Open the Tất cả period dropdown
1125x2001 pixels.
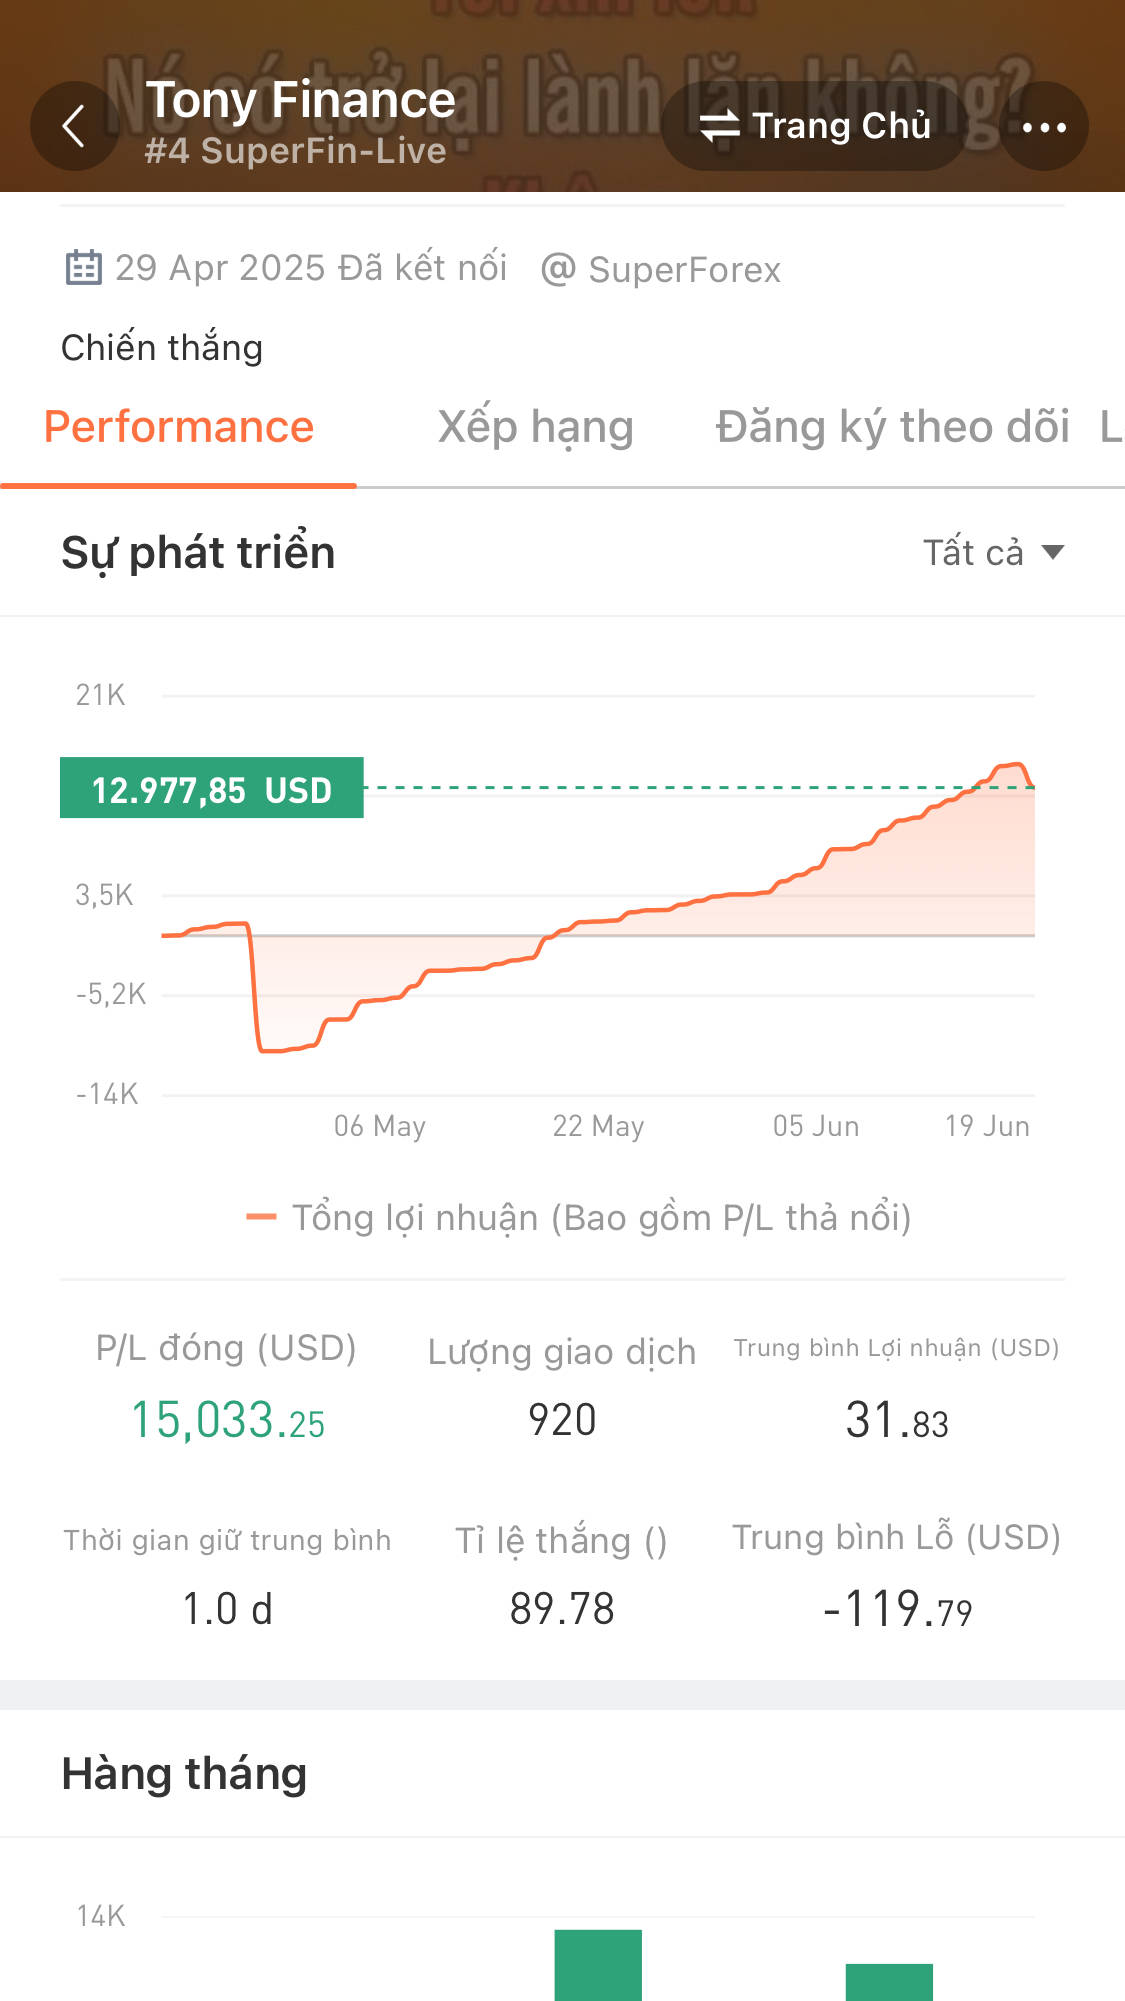tap(993, 552)
